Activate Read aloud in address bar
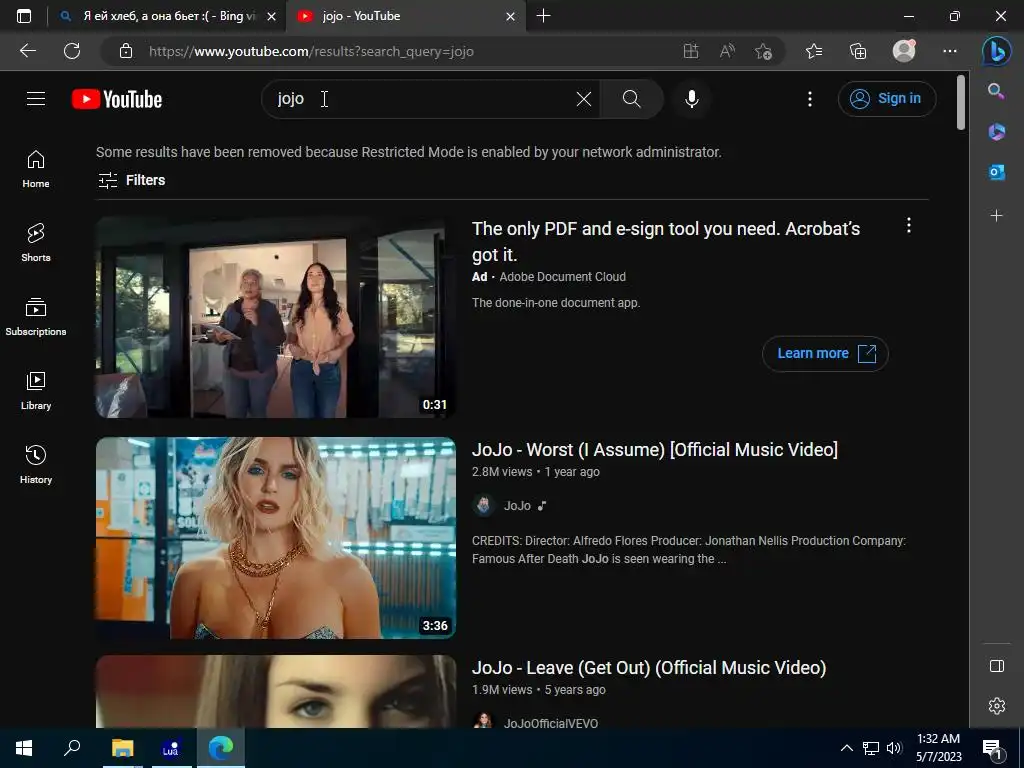 (727, 51)
